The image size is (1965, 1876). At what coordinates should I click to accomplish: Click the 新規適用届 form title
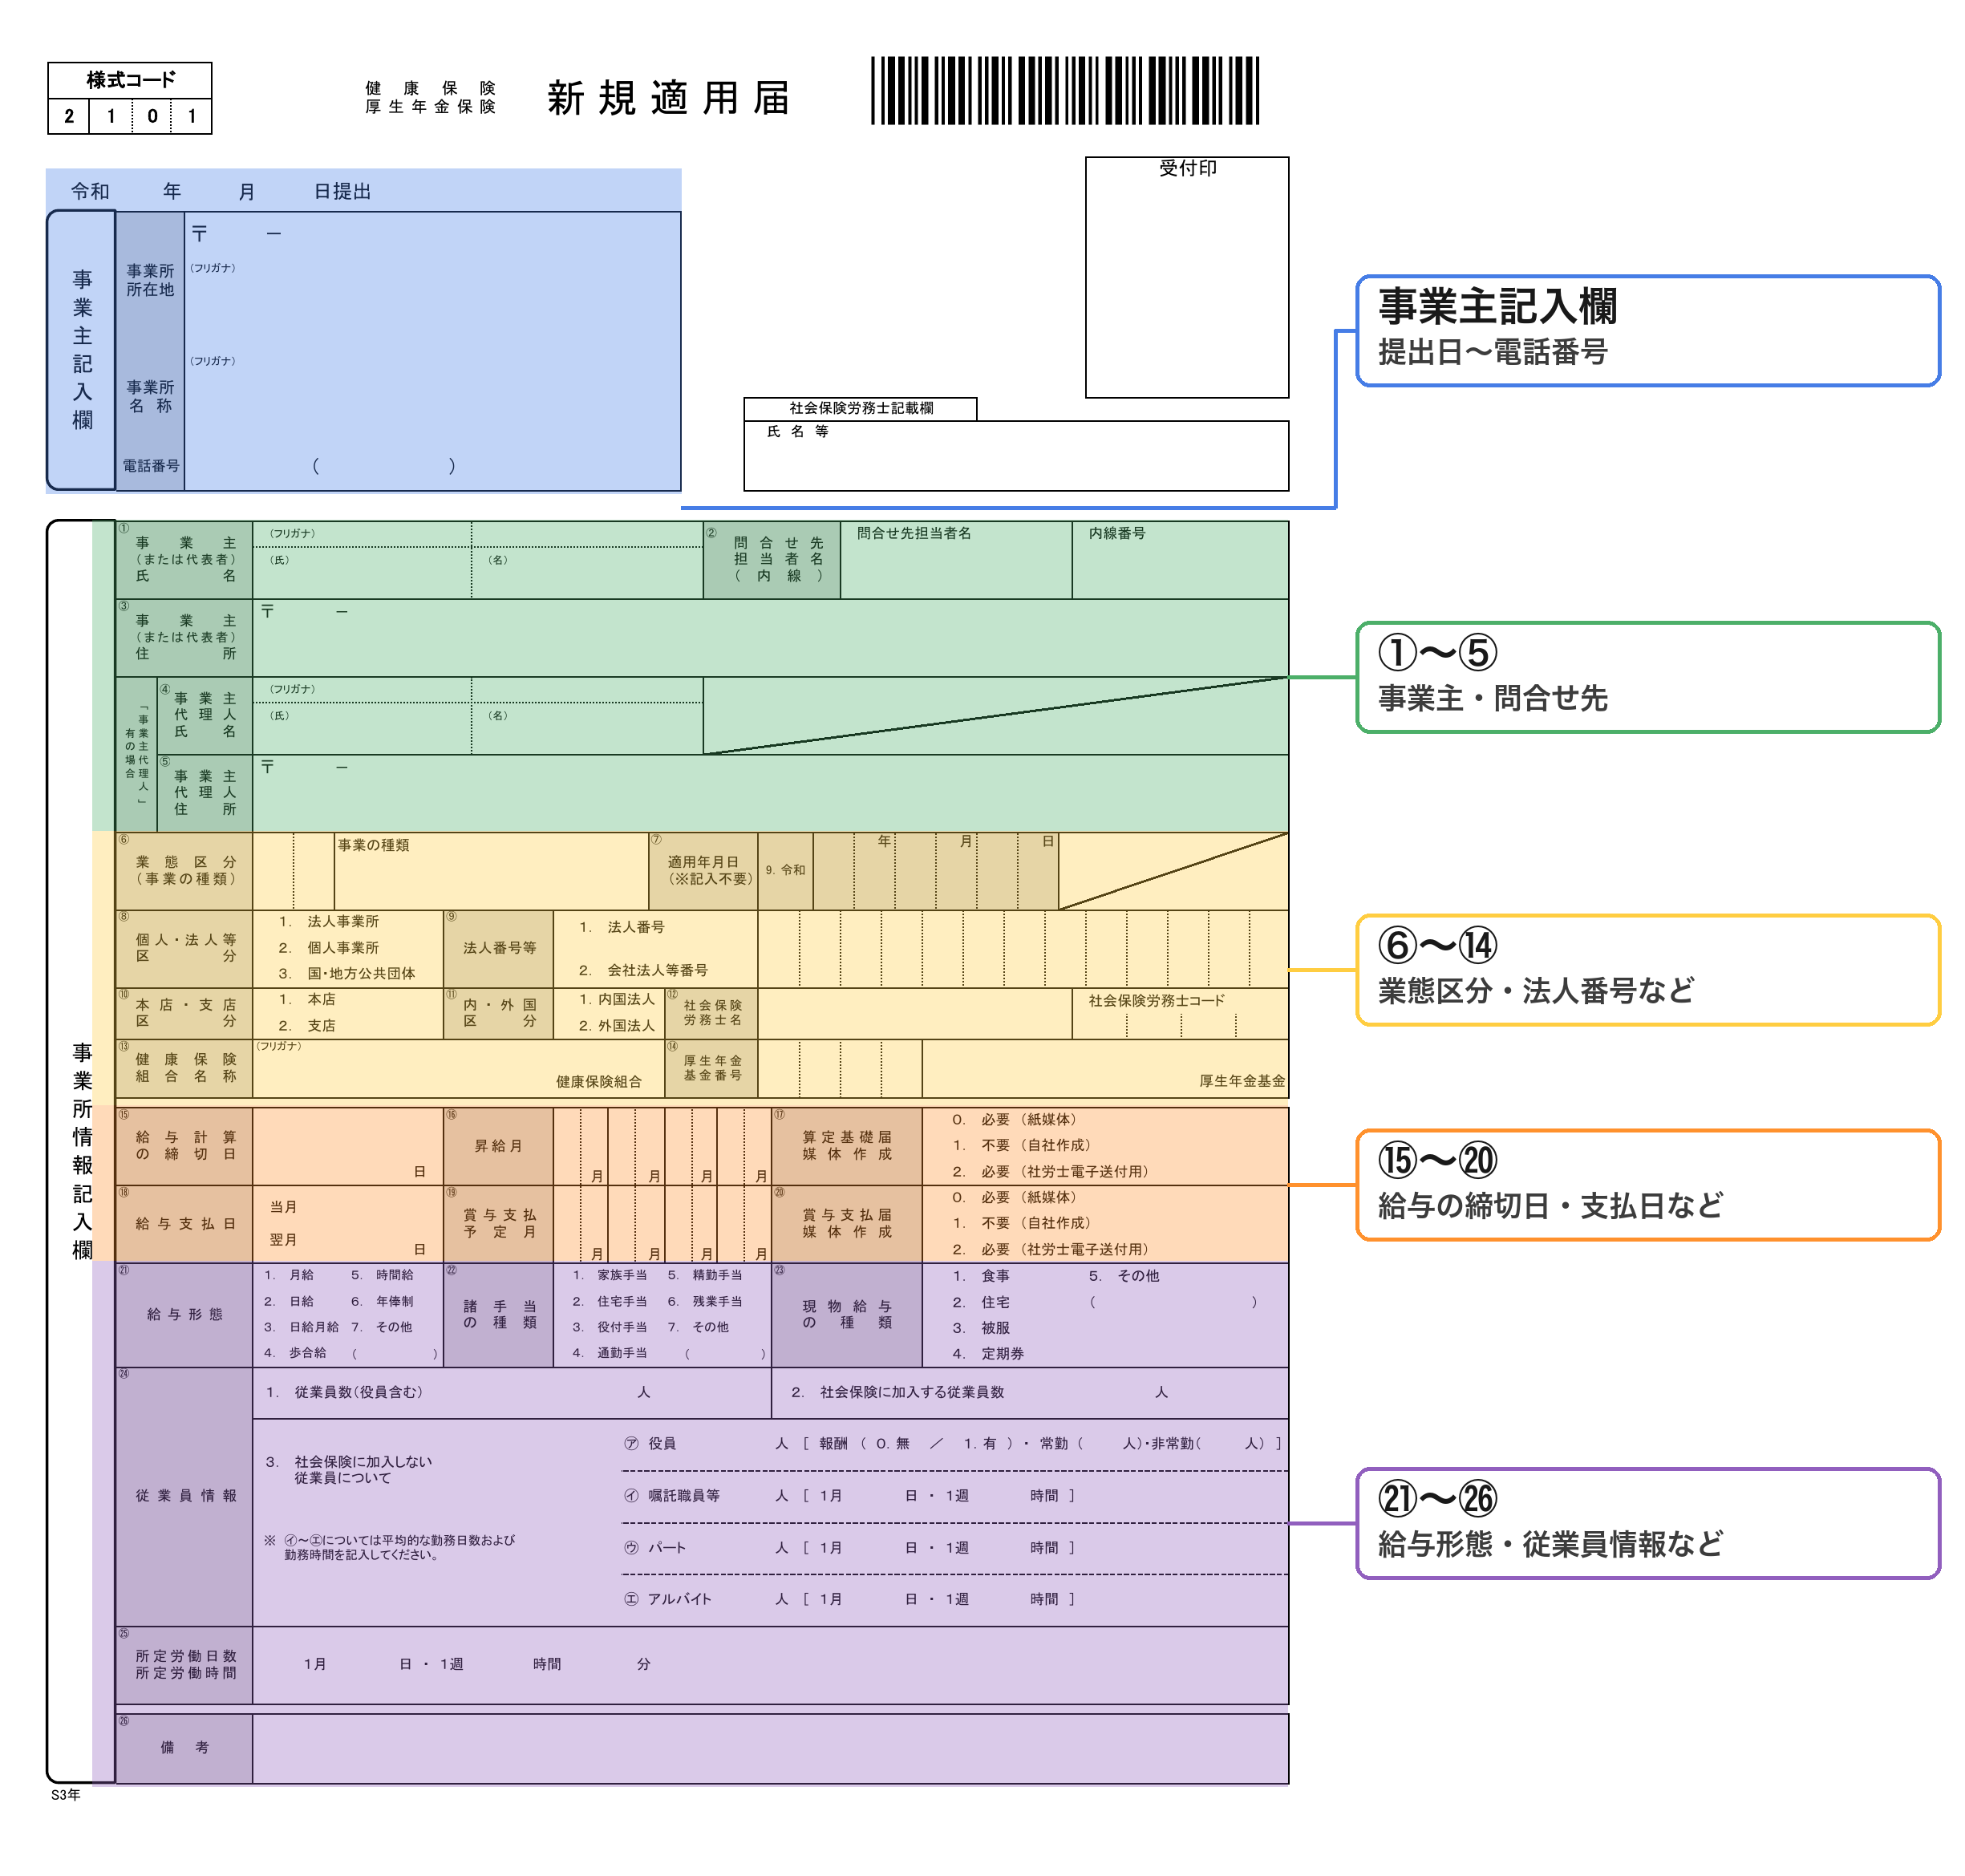point(668,97)
